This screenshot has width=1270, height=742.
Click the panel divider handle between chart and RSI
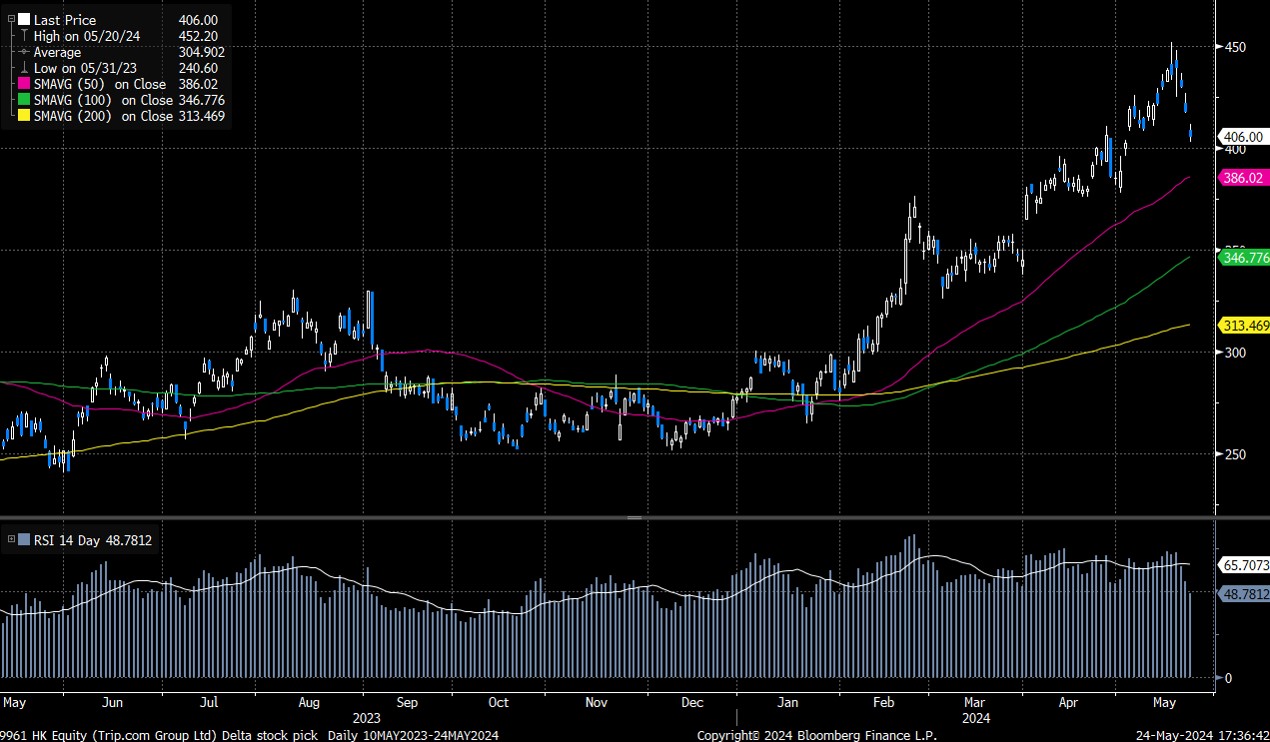[x=634, y=518]
